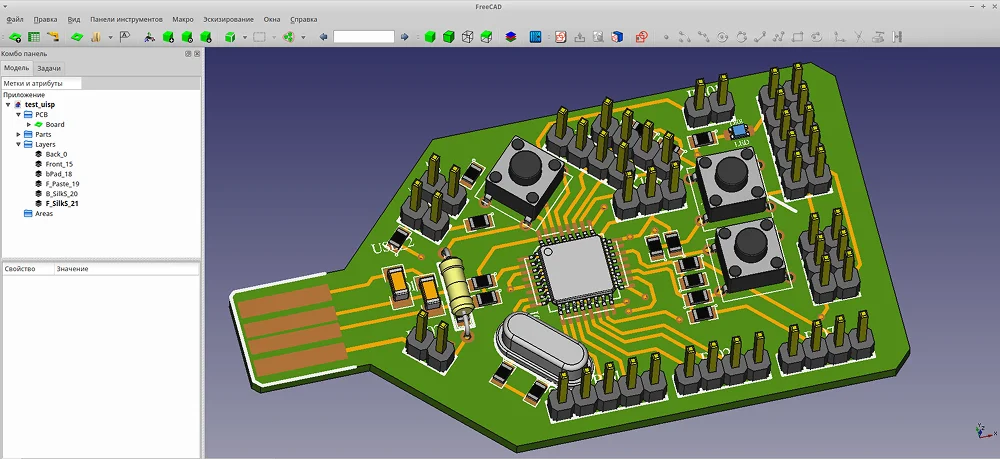The width and height of the screenshot is (1000, 459).
Task: Click the stacked layers toolbar icon
Action: [511, 37]
